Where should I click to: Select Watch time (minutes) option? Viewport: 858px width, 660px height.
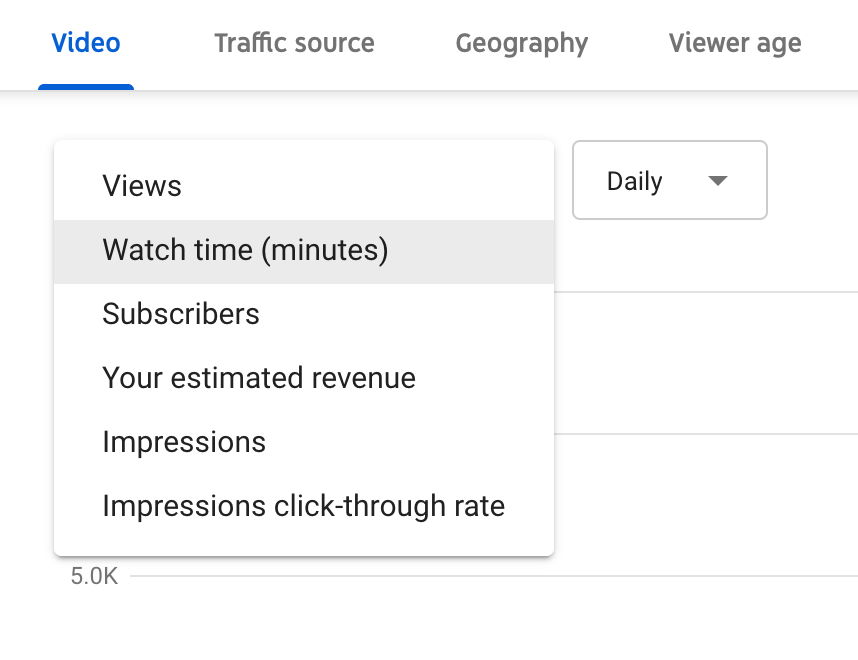click(304, 251)
